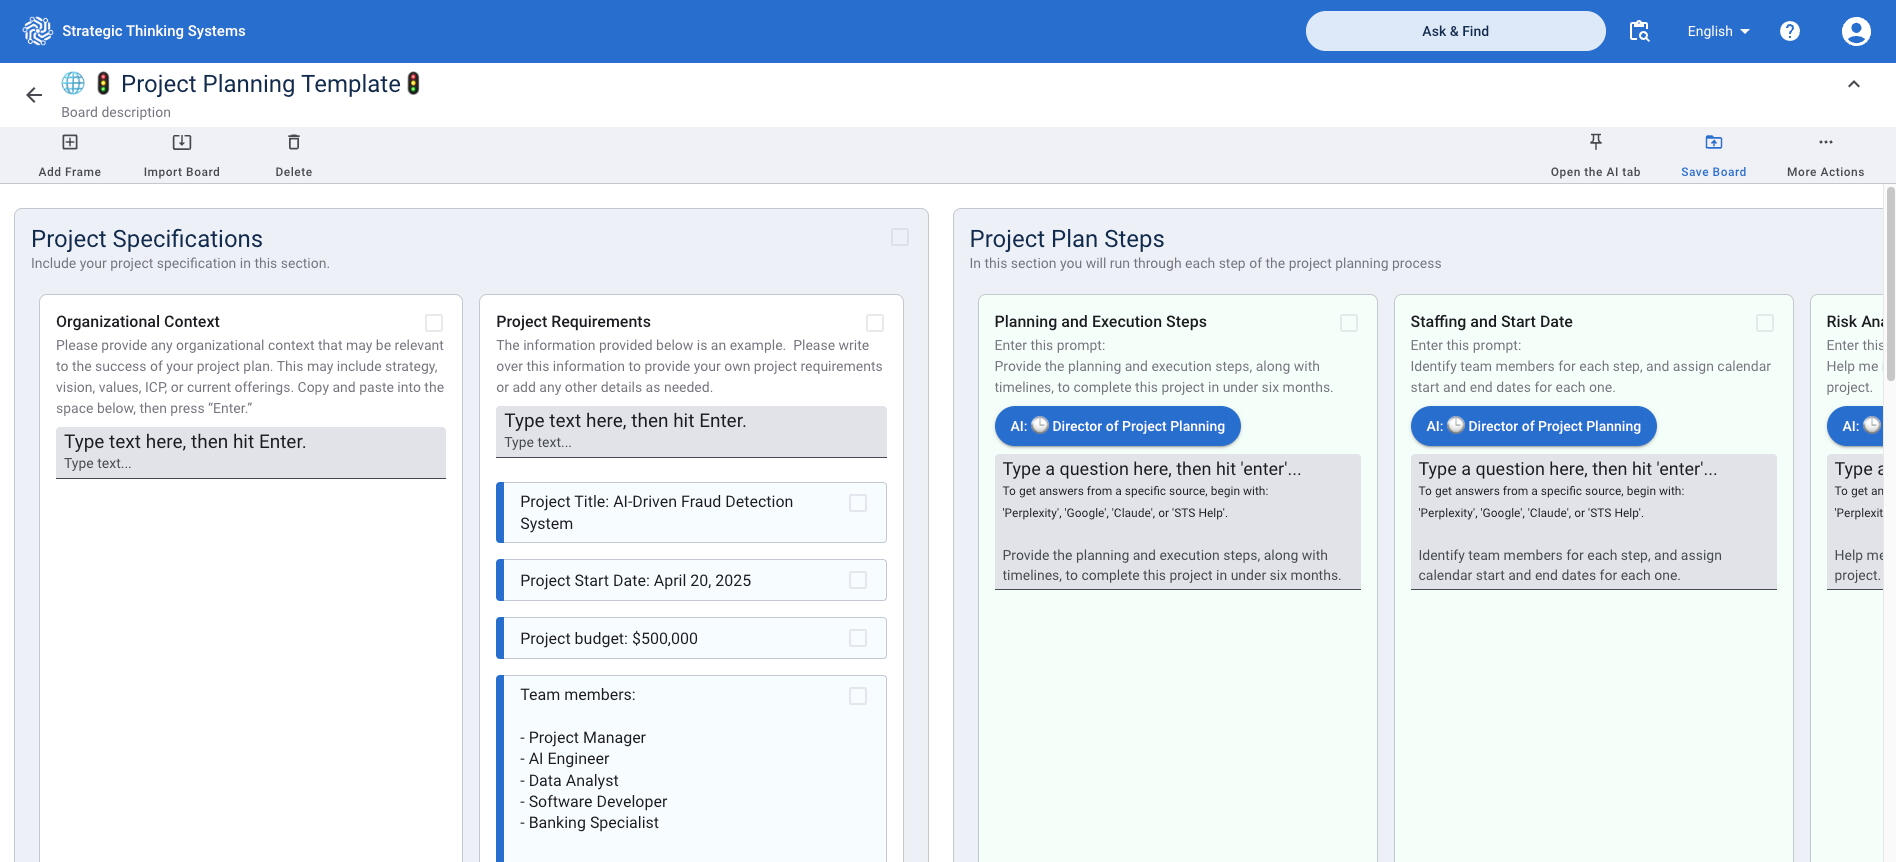Type in the Organizational Context text field
The width and height of the screenshot is (1896, 862).
(x=250, y=452)
